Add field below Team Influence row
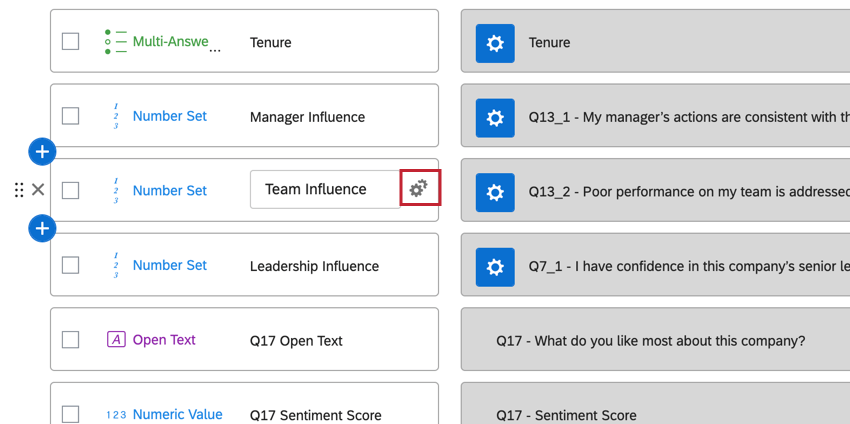 pyautogui.click(x=42, y=229)
